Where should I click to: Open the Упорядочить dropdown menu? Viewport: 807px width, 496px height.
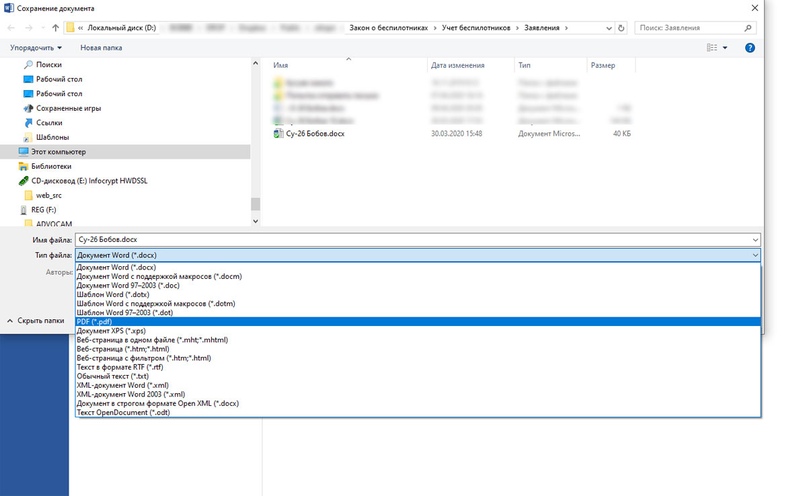35,47
